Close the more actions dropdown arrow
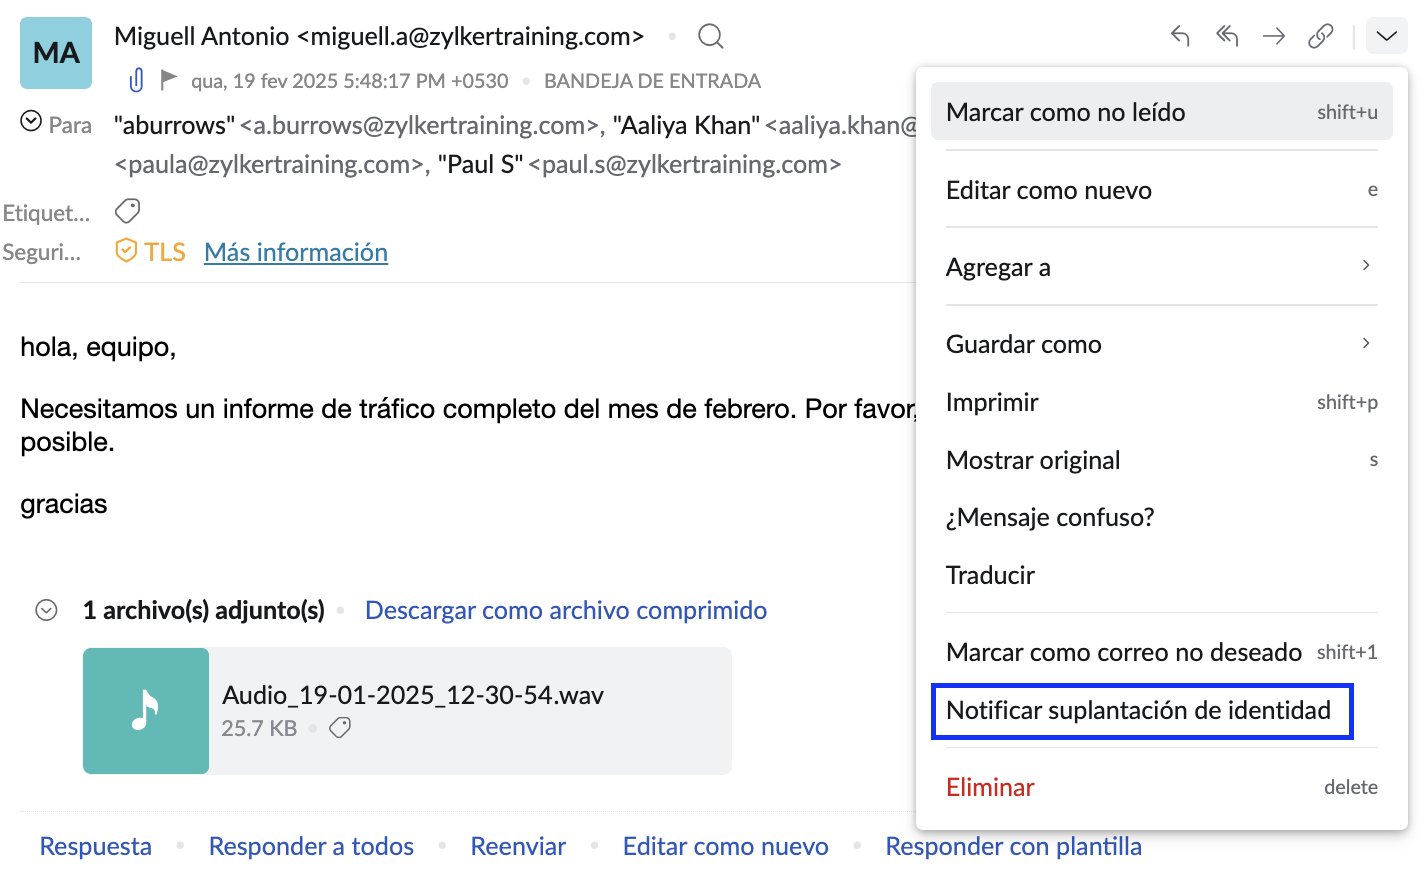The width and height of the screenshot is (1428, 878). coord(1385,37)
